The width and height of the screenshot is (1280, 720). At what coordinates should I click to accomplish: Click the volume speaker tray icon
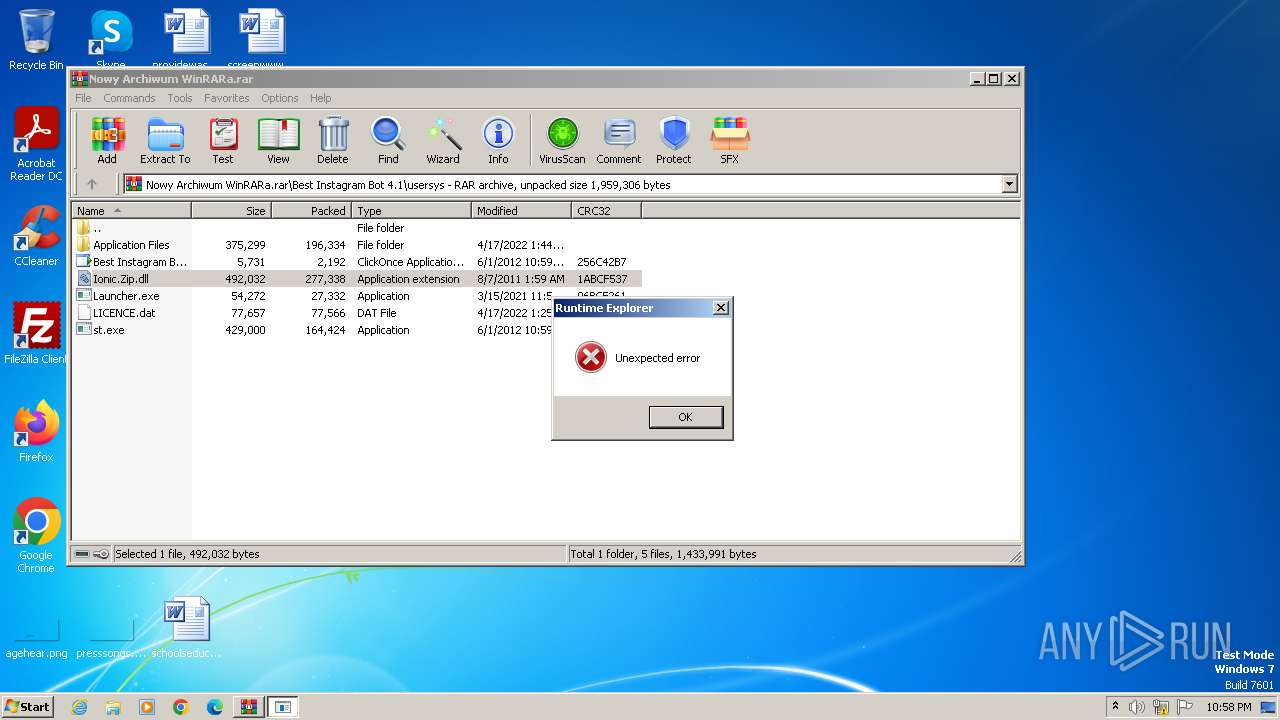click(x=1137, y=707)
